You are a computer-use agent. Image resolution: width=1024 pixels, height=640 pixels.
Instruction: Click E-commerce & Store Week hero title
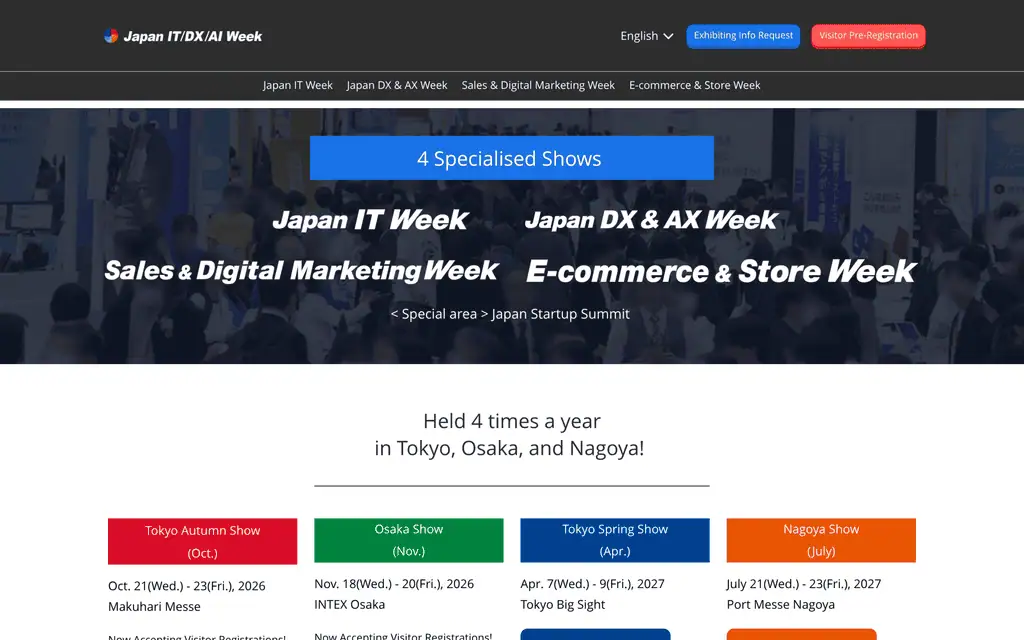(721, 271)
